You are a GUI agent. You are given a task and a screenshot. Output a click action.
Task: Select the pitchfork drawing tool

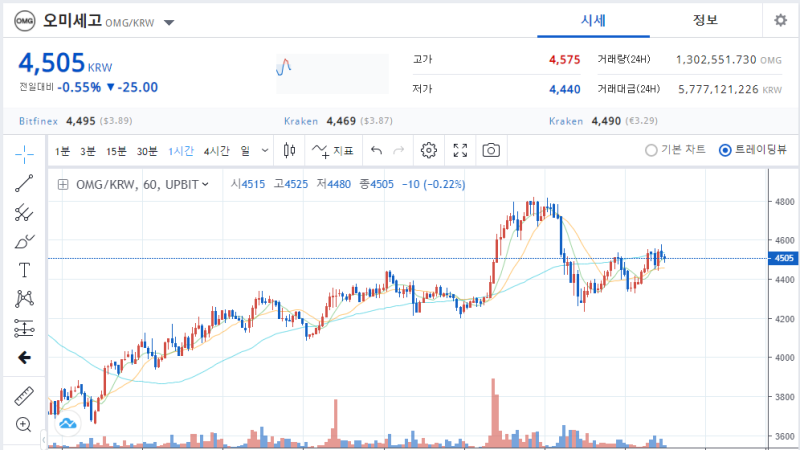(24, 212)
